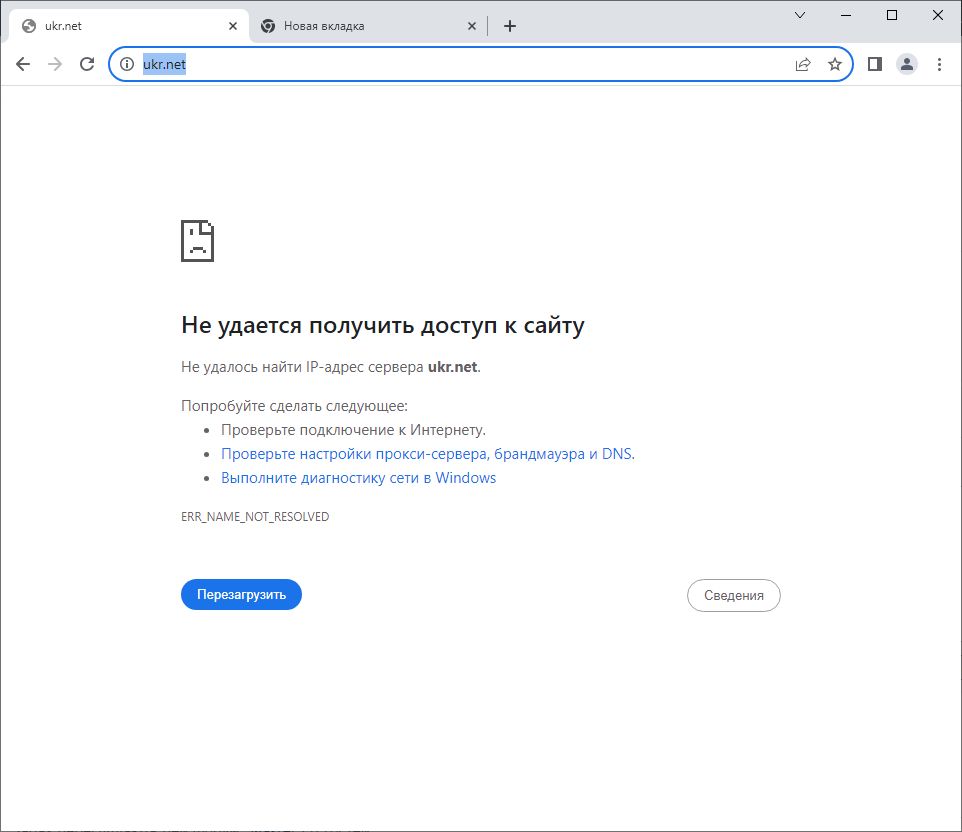962x832 pixels.
Task: Open site information icon in address bar
Action: pyautogui.click(x=127, y=64)
